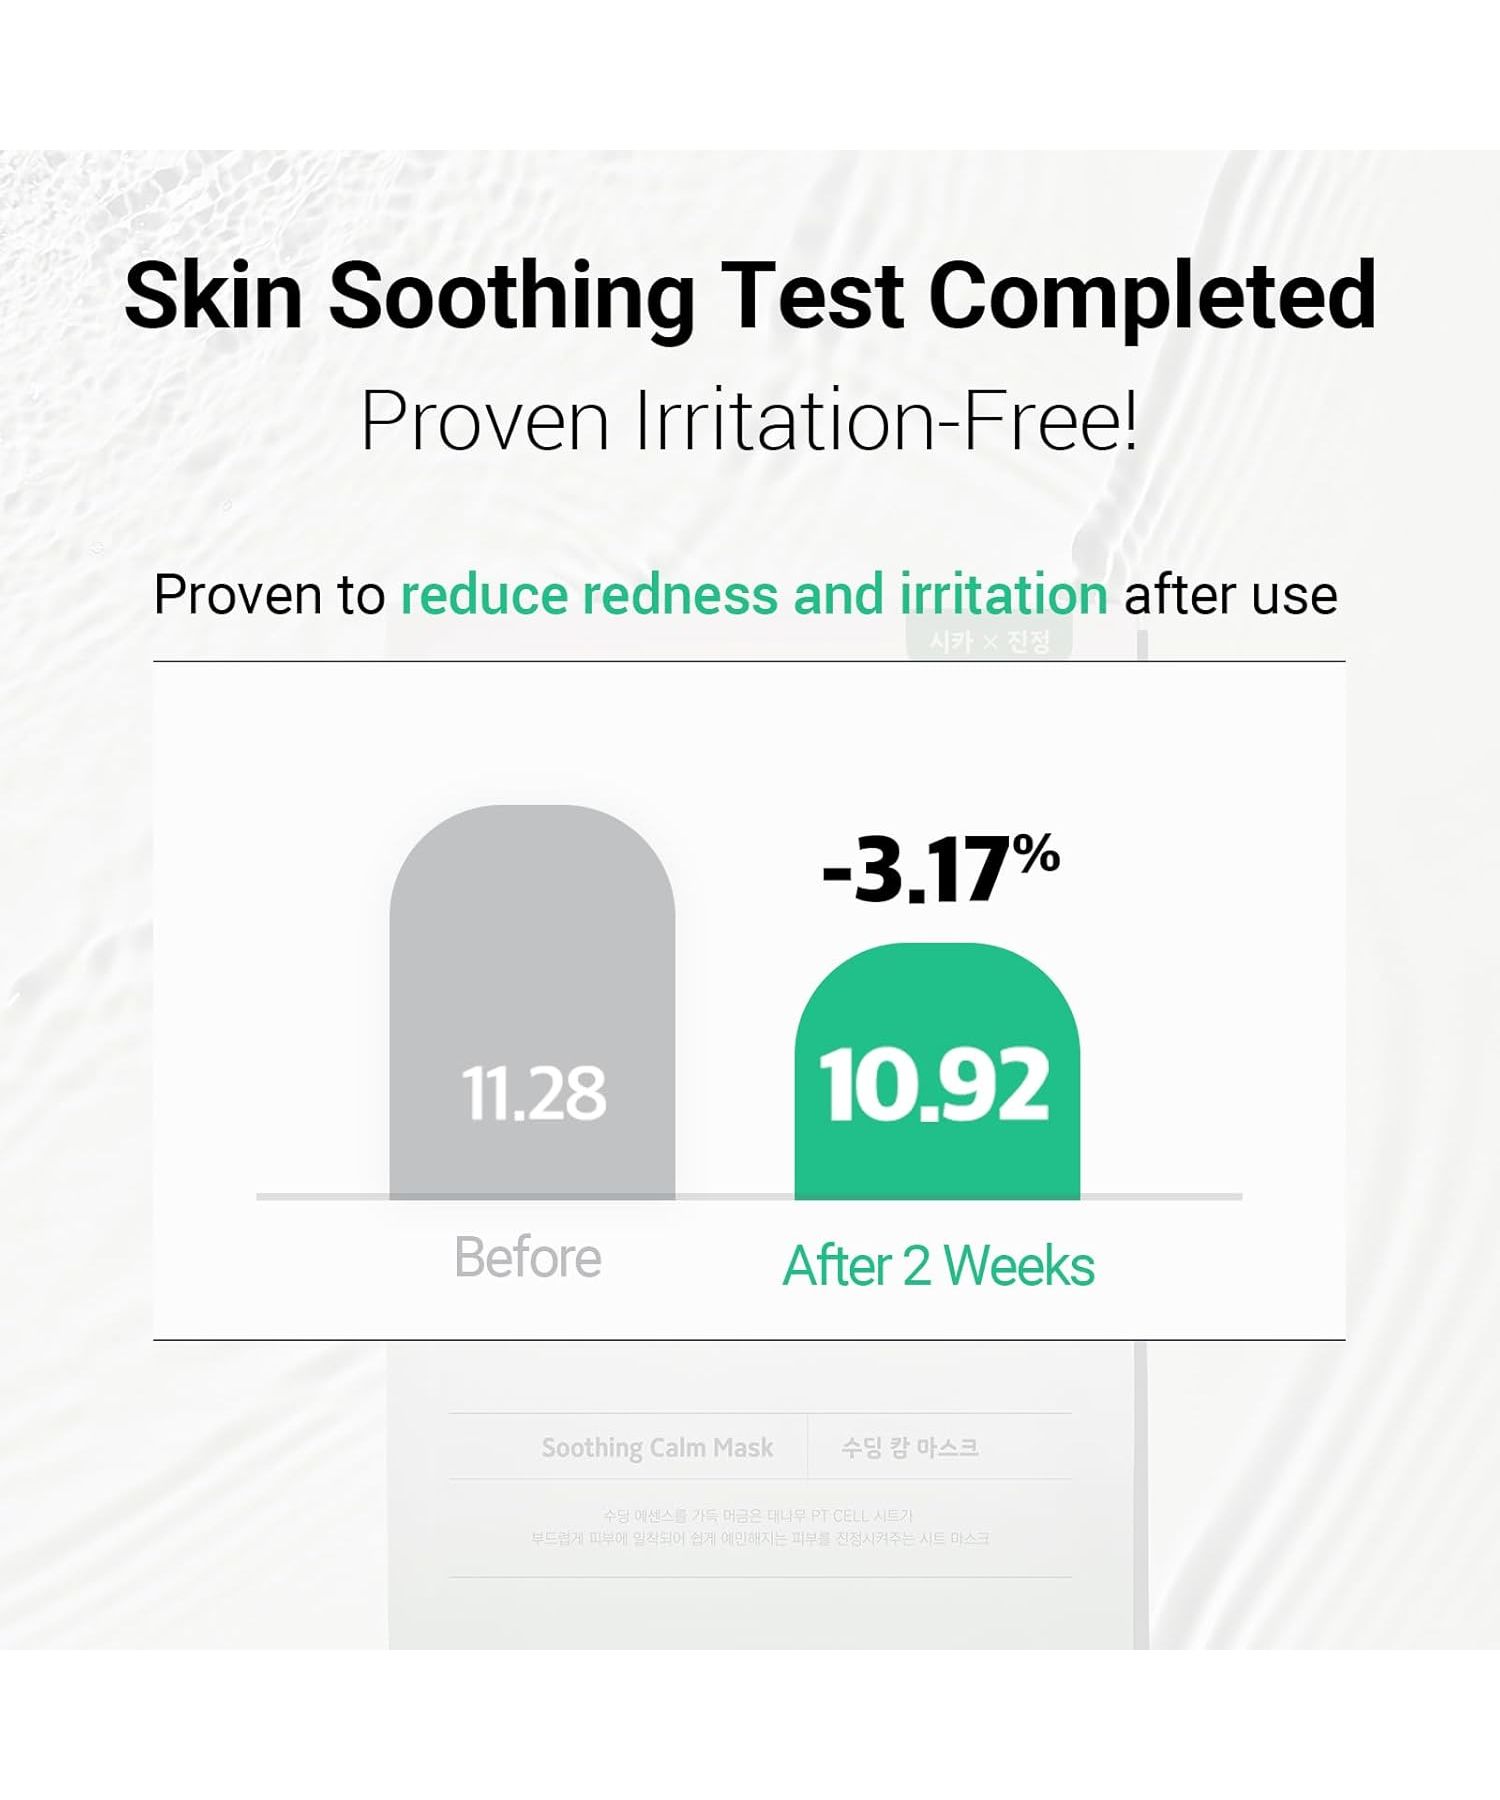Image resolution: width=1500 pixels, height=1800 pixels.
Task: Click the "Skin Soothing Test Completed" headline
Action: 750,295
